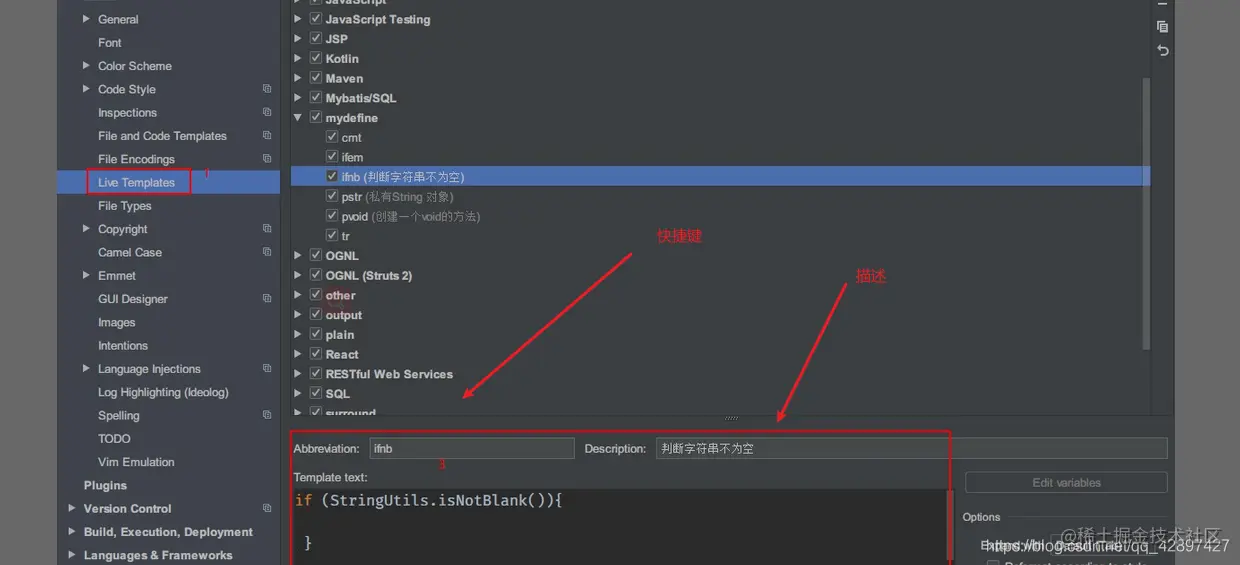Uncheck the JavaScript Testing group checkbox
This screenshot has width=1240, height=565.
[316, 19]
